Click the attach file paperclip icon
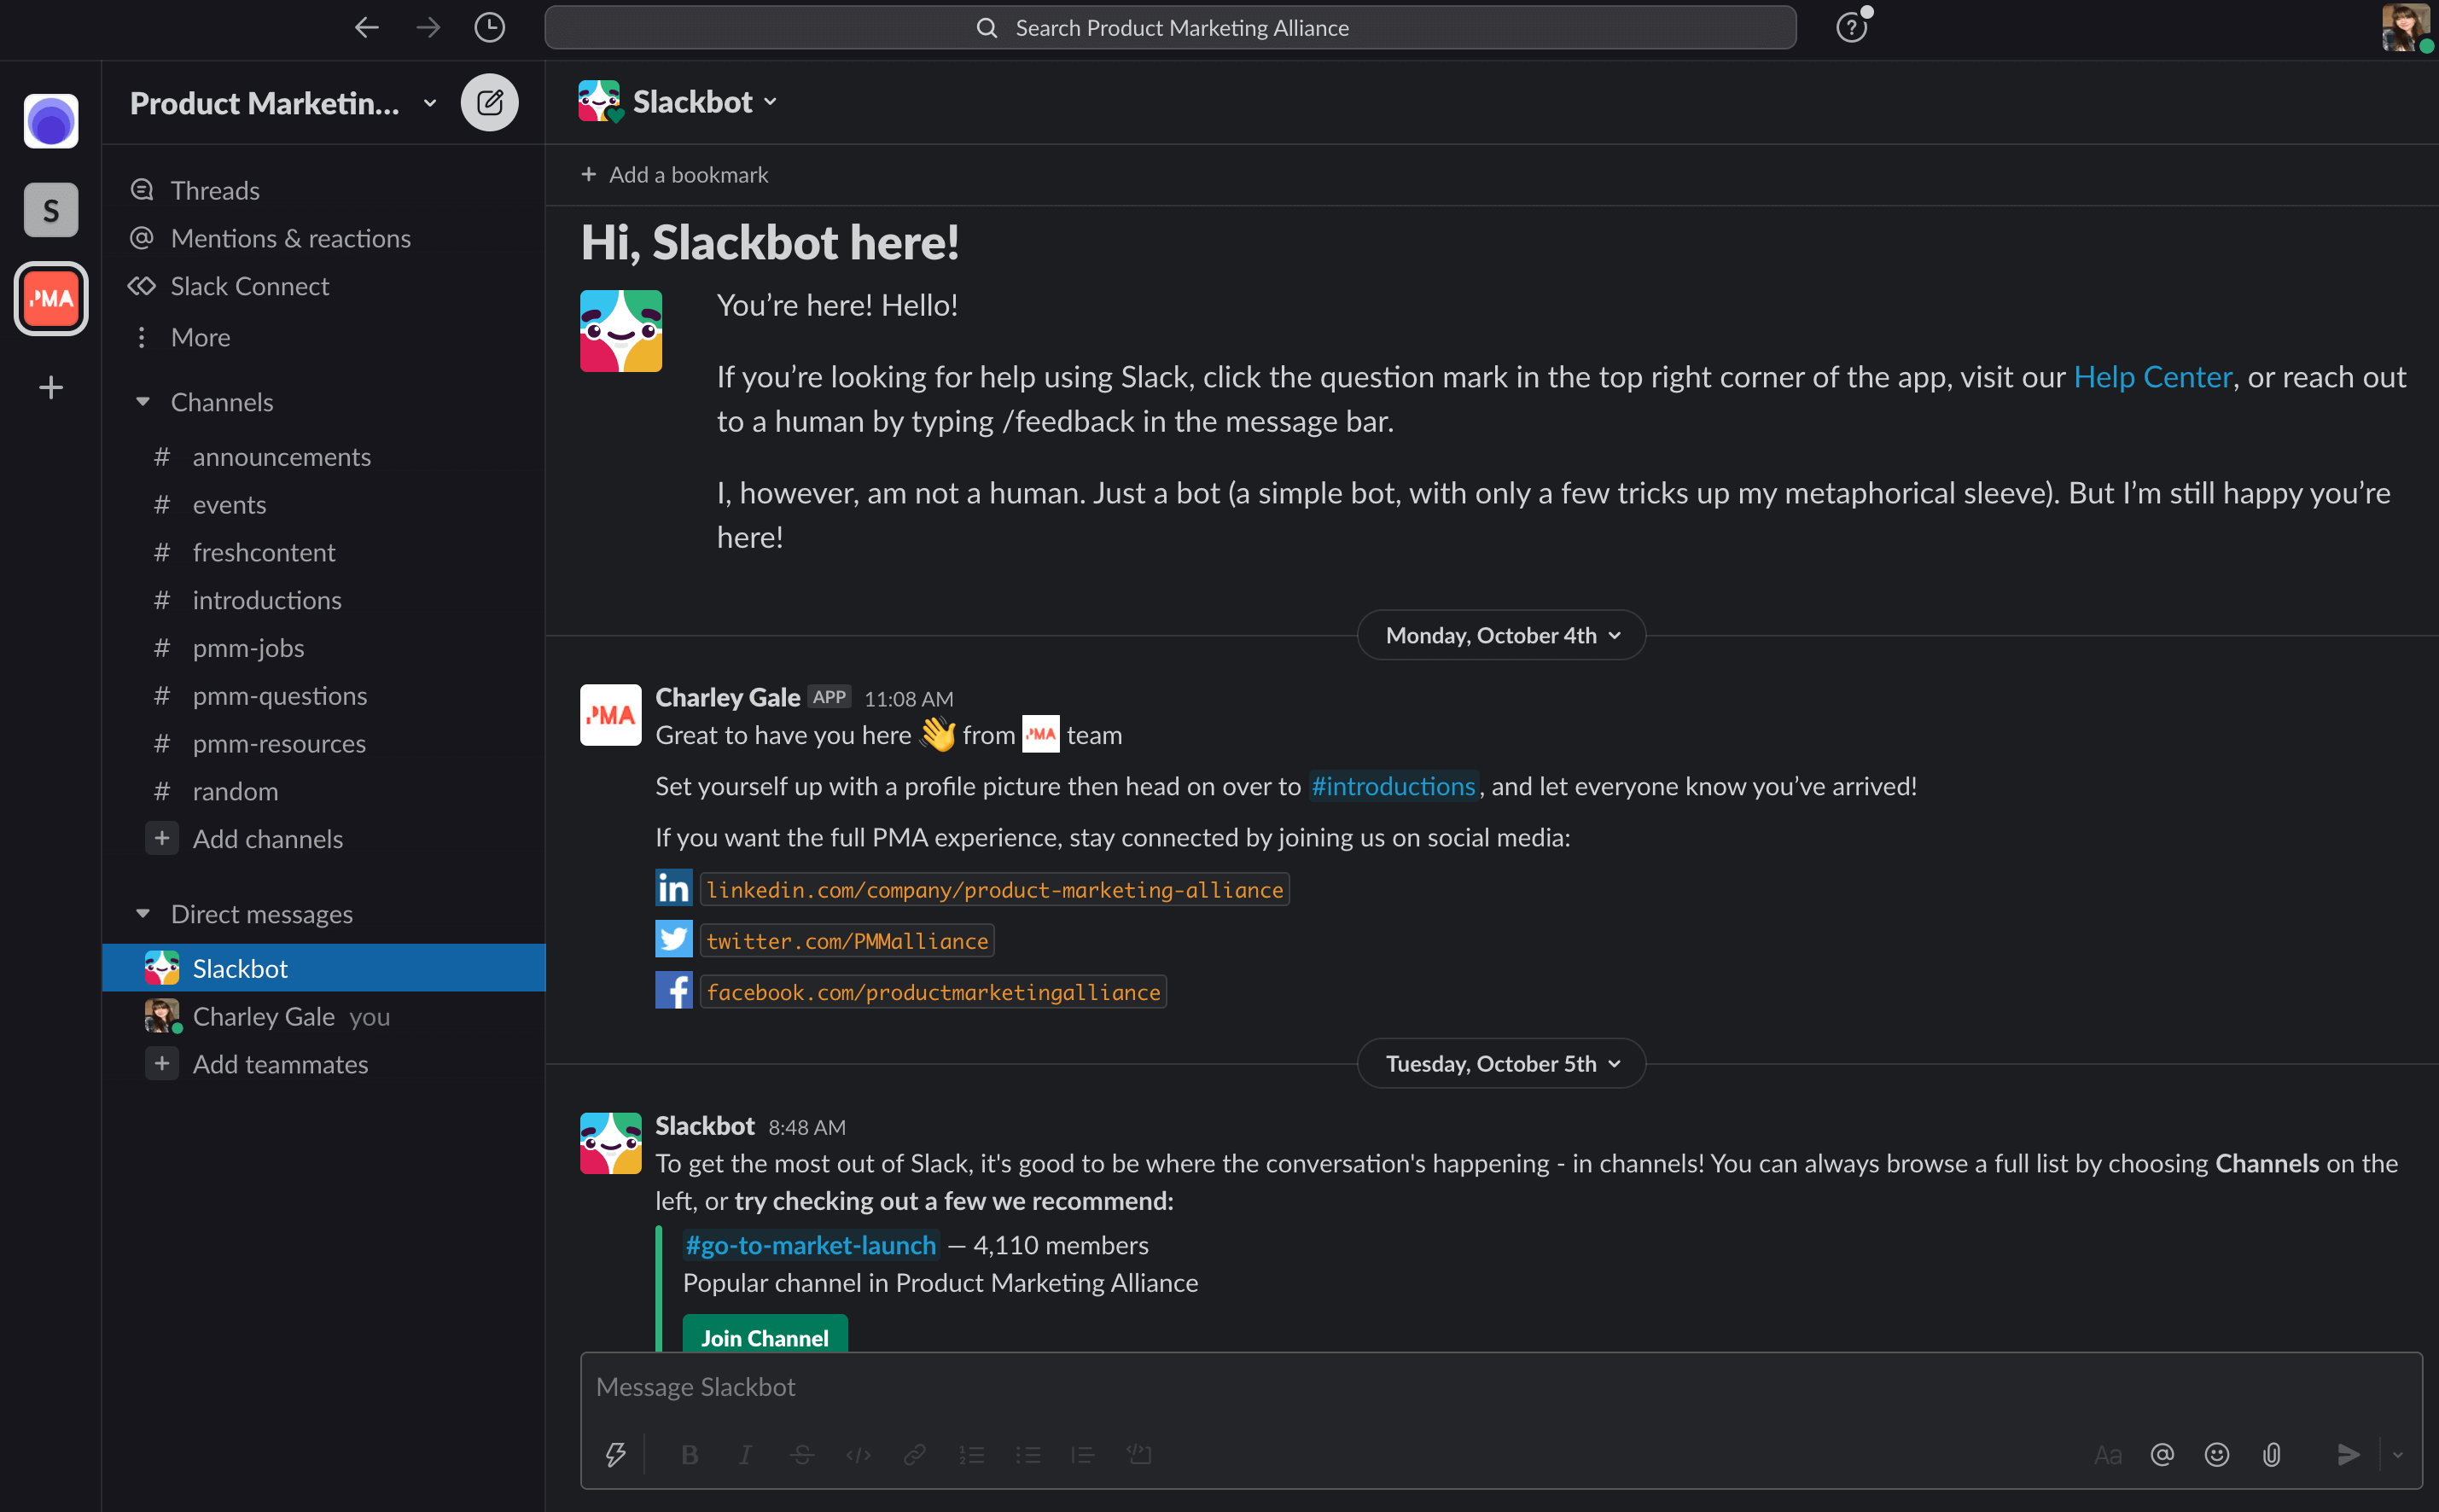Image resolution: width=2439 pixels, height=1512 pixels. [x=2271, y=1454]
